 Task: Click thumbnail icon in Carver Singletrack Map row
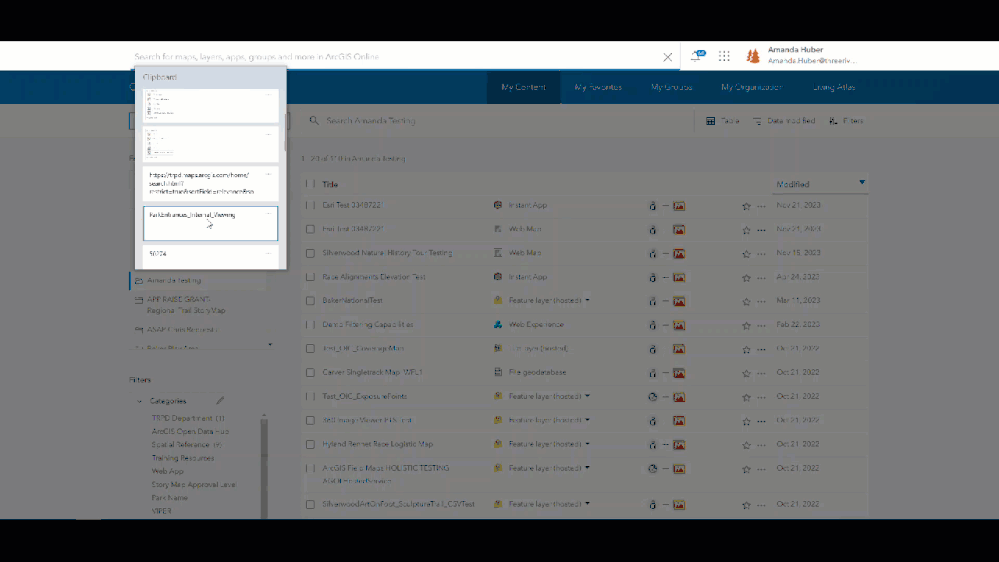679,373
